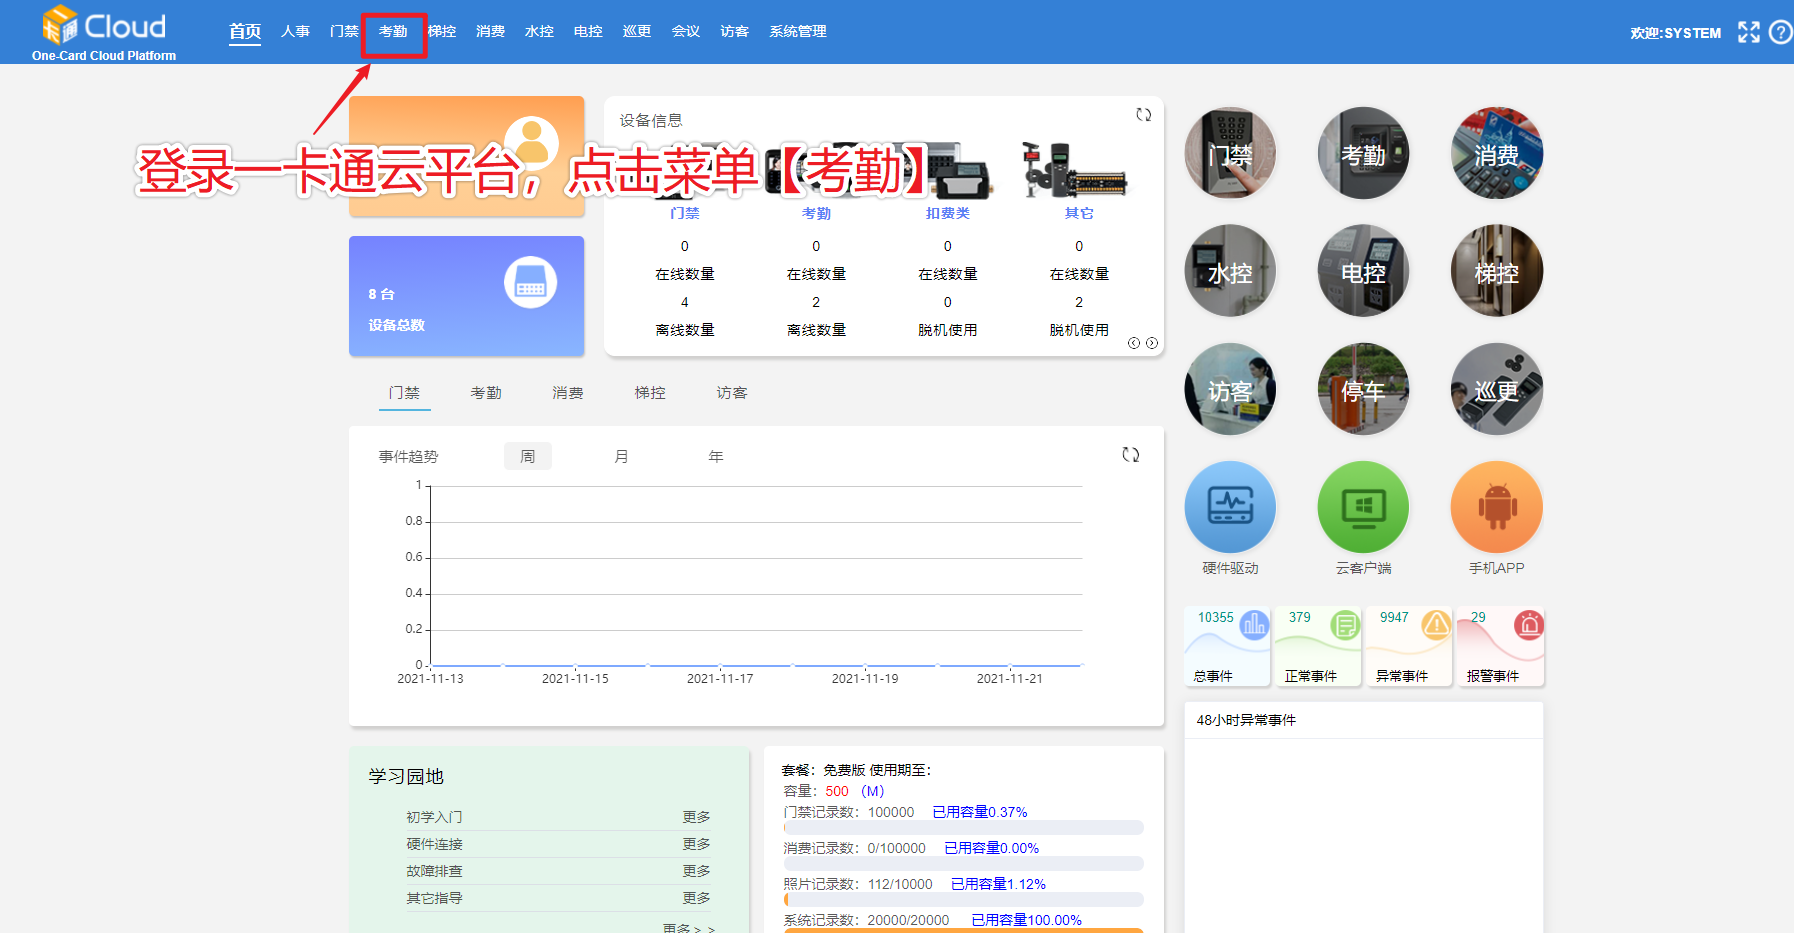Open the 停车 parking module icon
Image resolution: width=1794 pixels, height=933 pixels.
tap(1363, 389)
